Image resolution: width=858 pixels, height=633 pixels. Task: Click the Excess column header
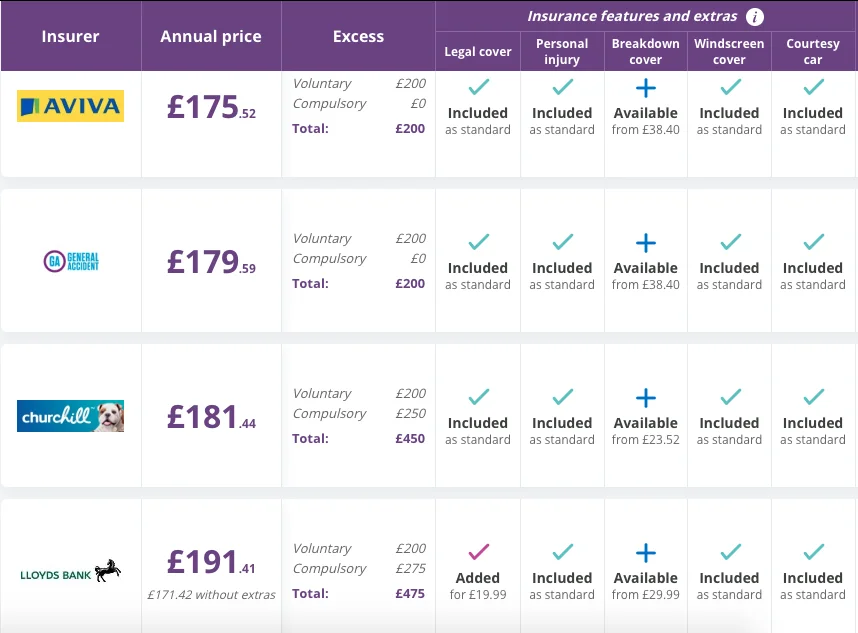coord(358,36)
